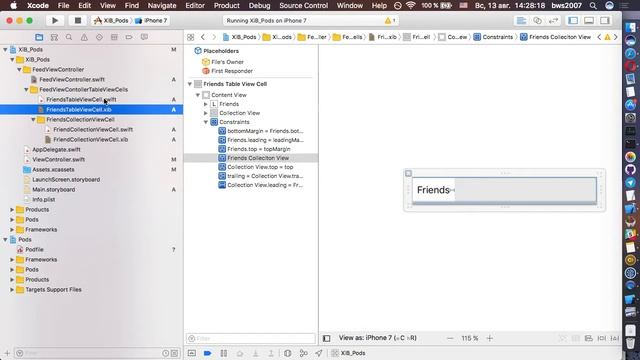Go forward in editor history

click(213, 37)
